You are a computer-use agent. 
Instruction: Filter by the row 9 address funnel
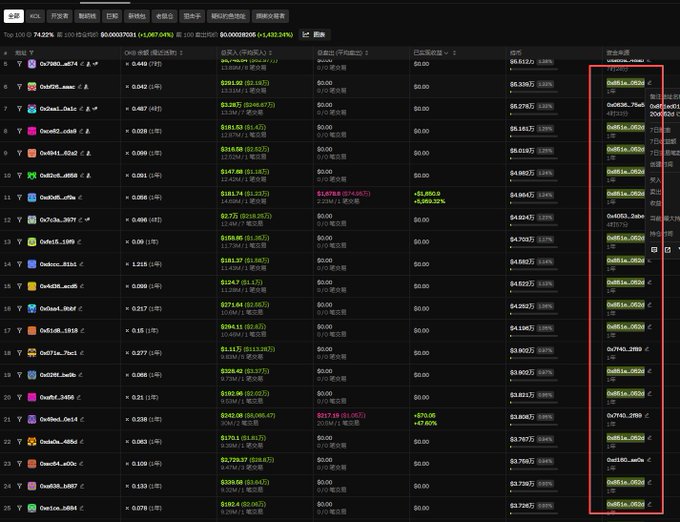19,153
